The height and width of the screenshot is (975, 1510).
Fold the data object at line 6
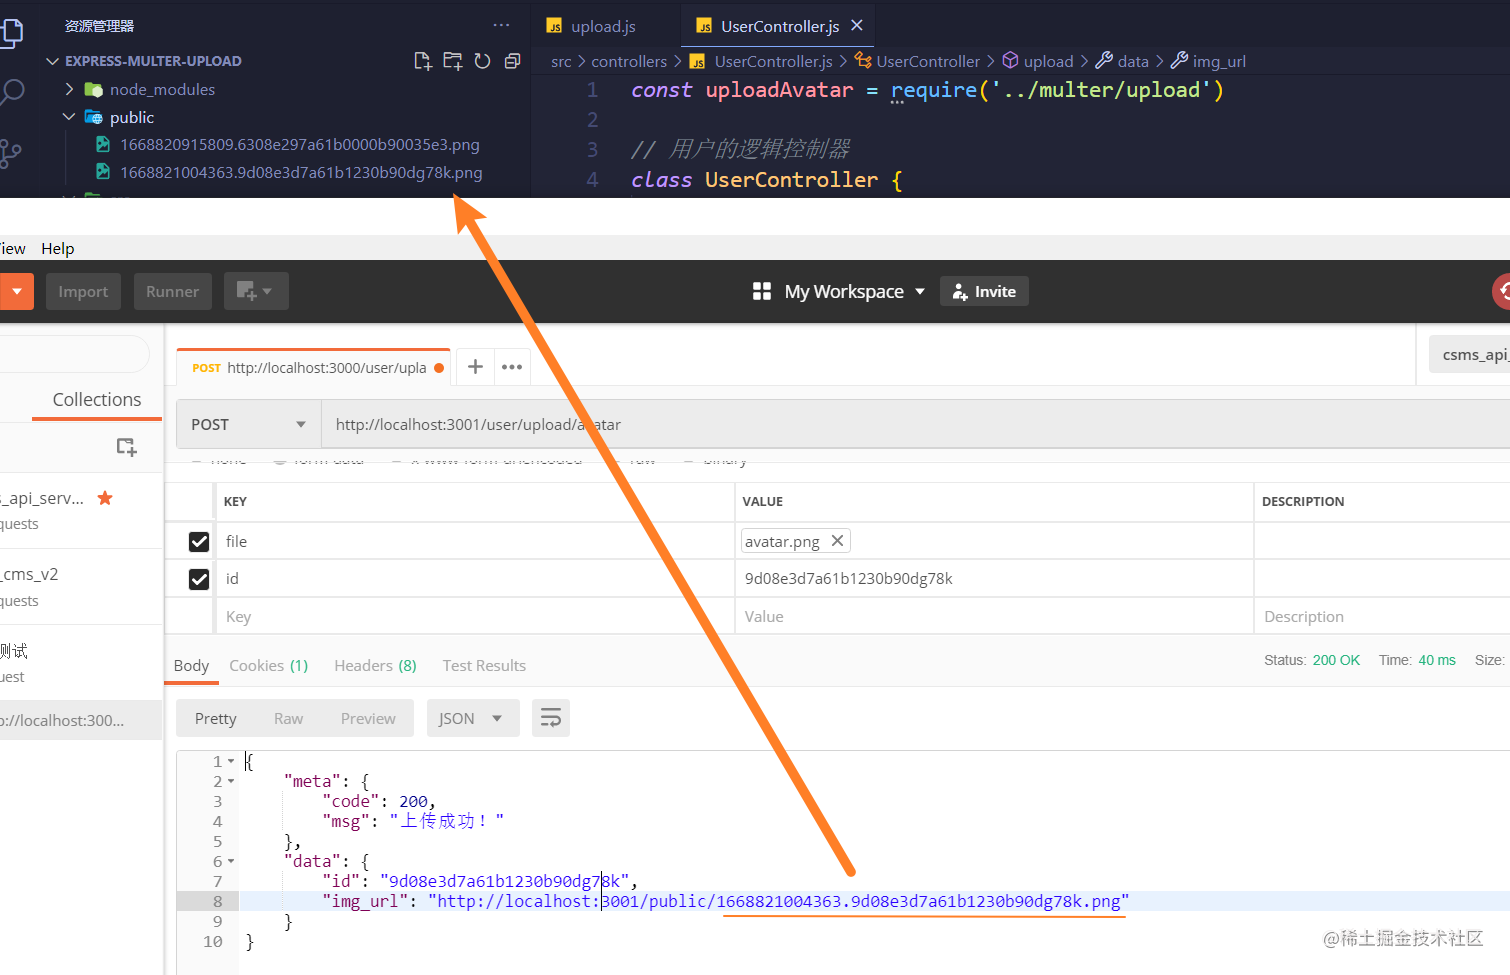click(231, 862)
